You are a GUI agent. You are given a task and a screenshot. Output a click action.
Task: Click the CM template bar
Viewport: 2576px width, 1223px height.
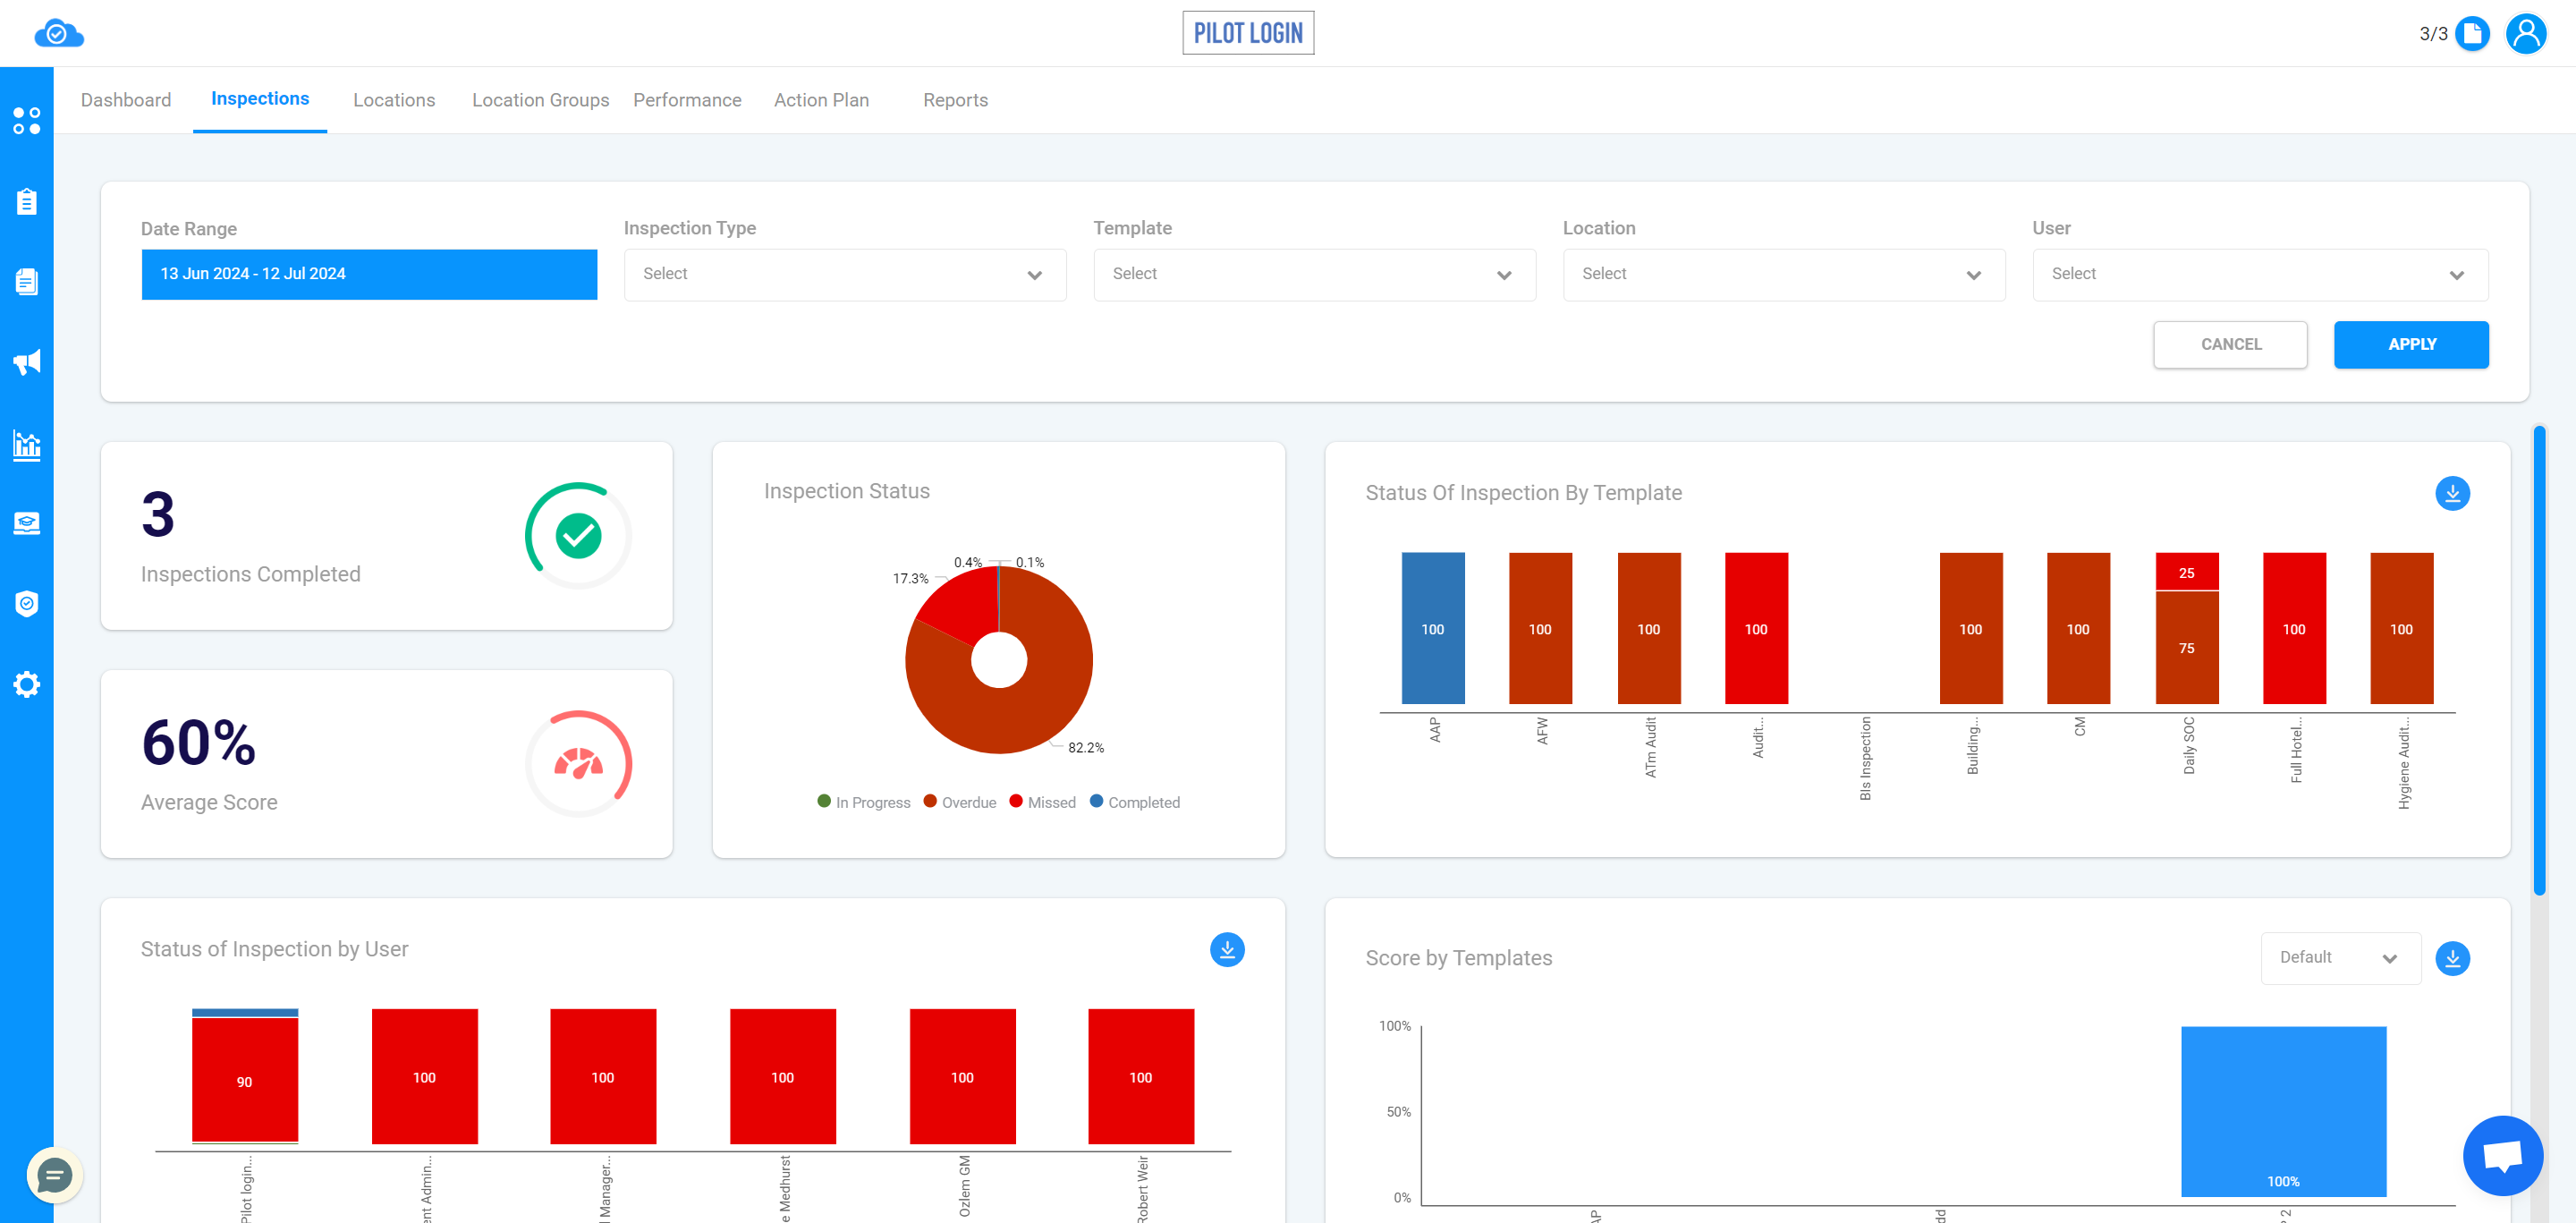[x=2078, y=628]
